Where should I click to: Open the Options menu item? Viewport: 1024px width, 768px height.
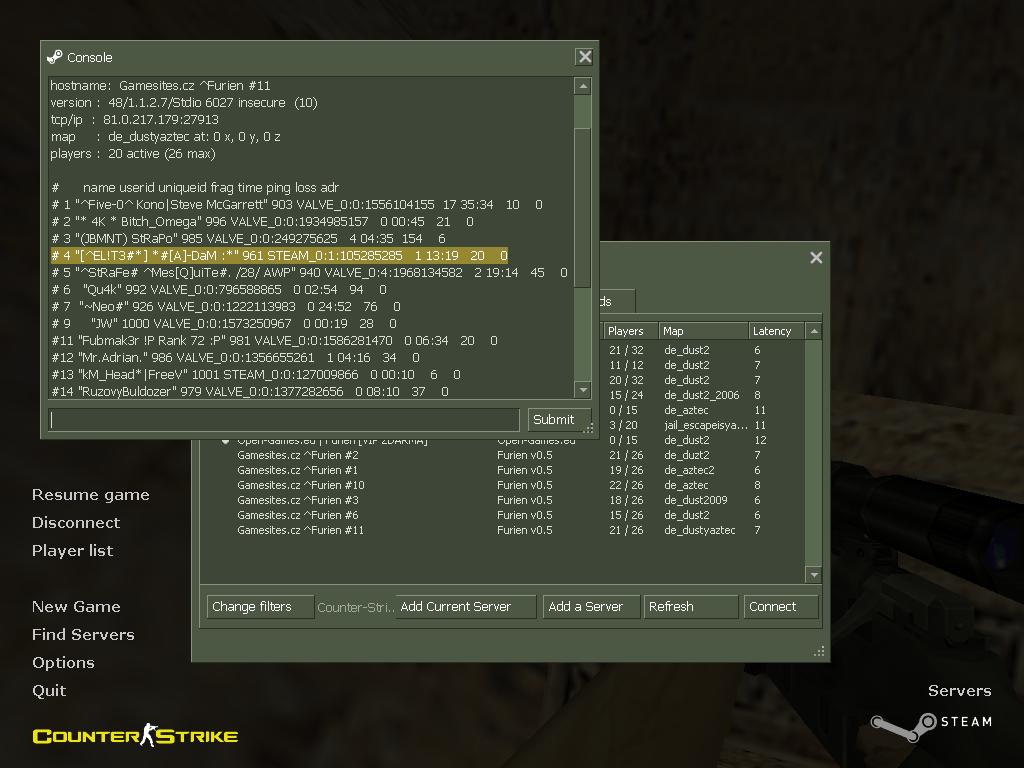[x=63, y=662]
